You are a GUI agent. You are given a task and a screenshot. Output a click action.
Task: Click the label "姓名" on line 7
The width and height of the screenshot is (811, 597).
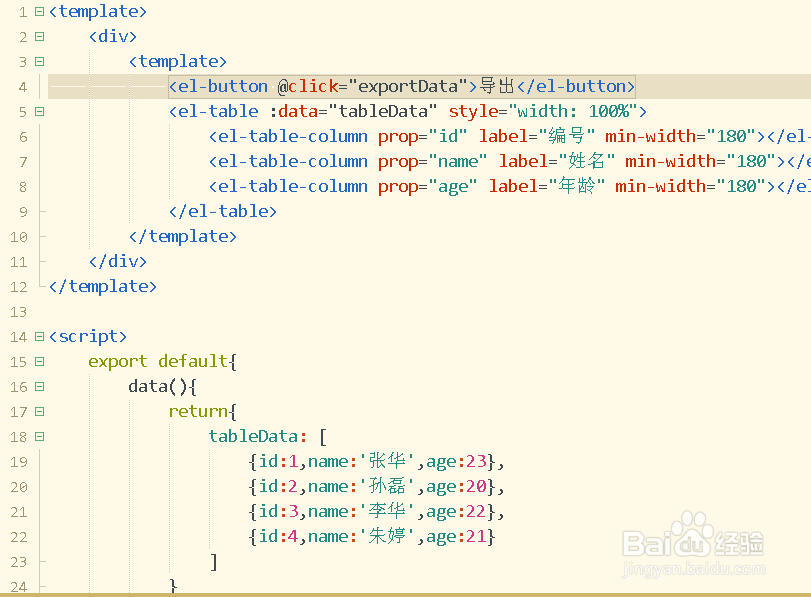coord(586,161)
